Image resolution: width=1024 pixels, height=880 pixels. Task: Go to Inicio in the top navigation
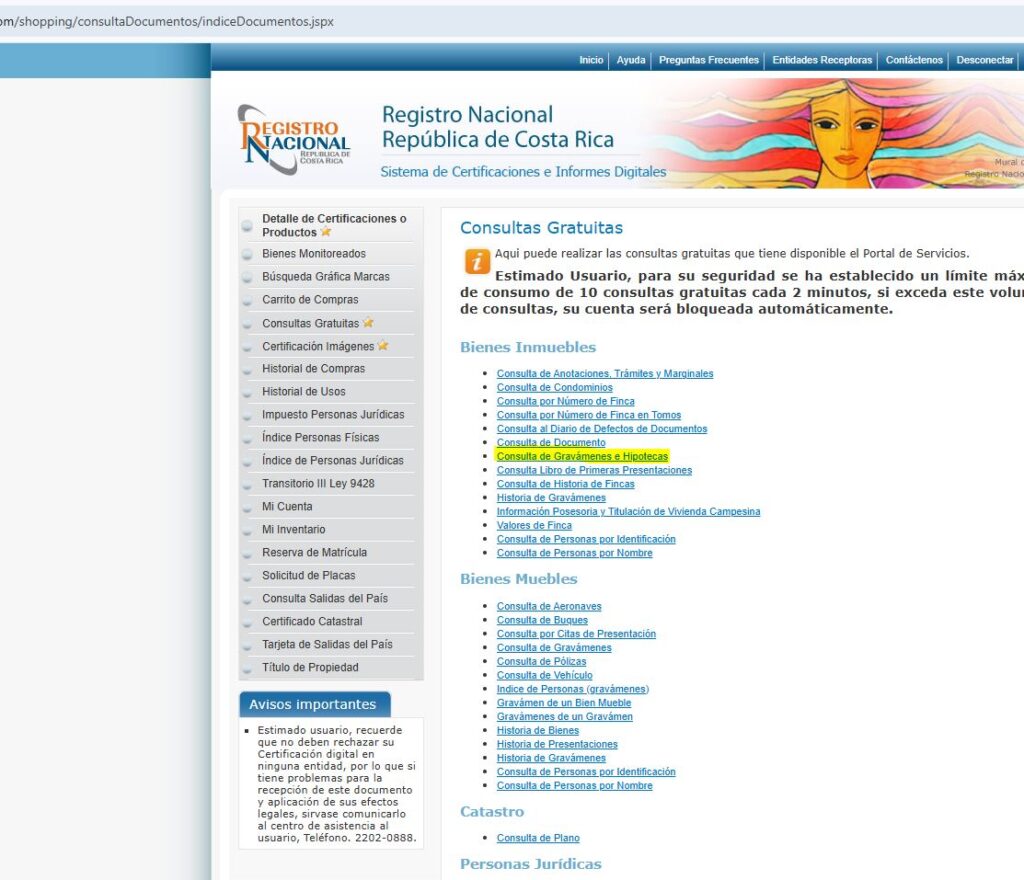pyautogui.click(x=591, y=60)
